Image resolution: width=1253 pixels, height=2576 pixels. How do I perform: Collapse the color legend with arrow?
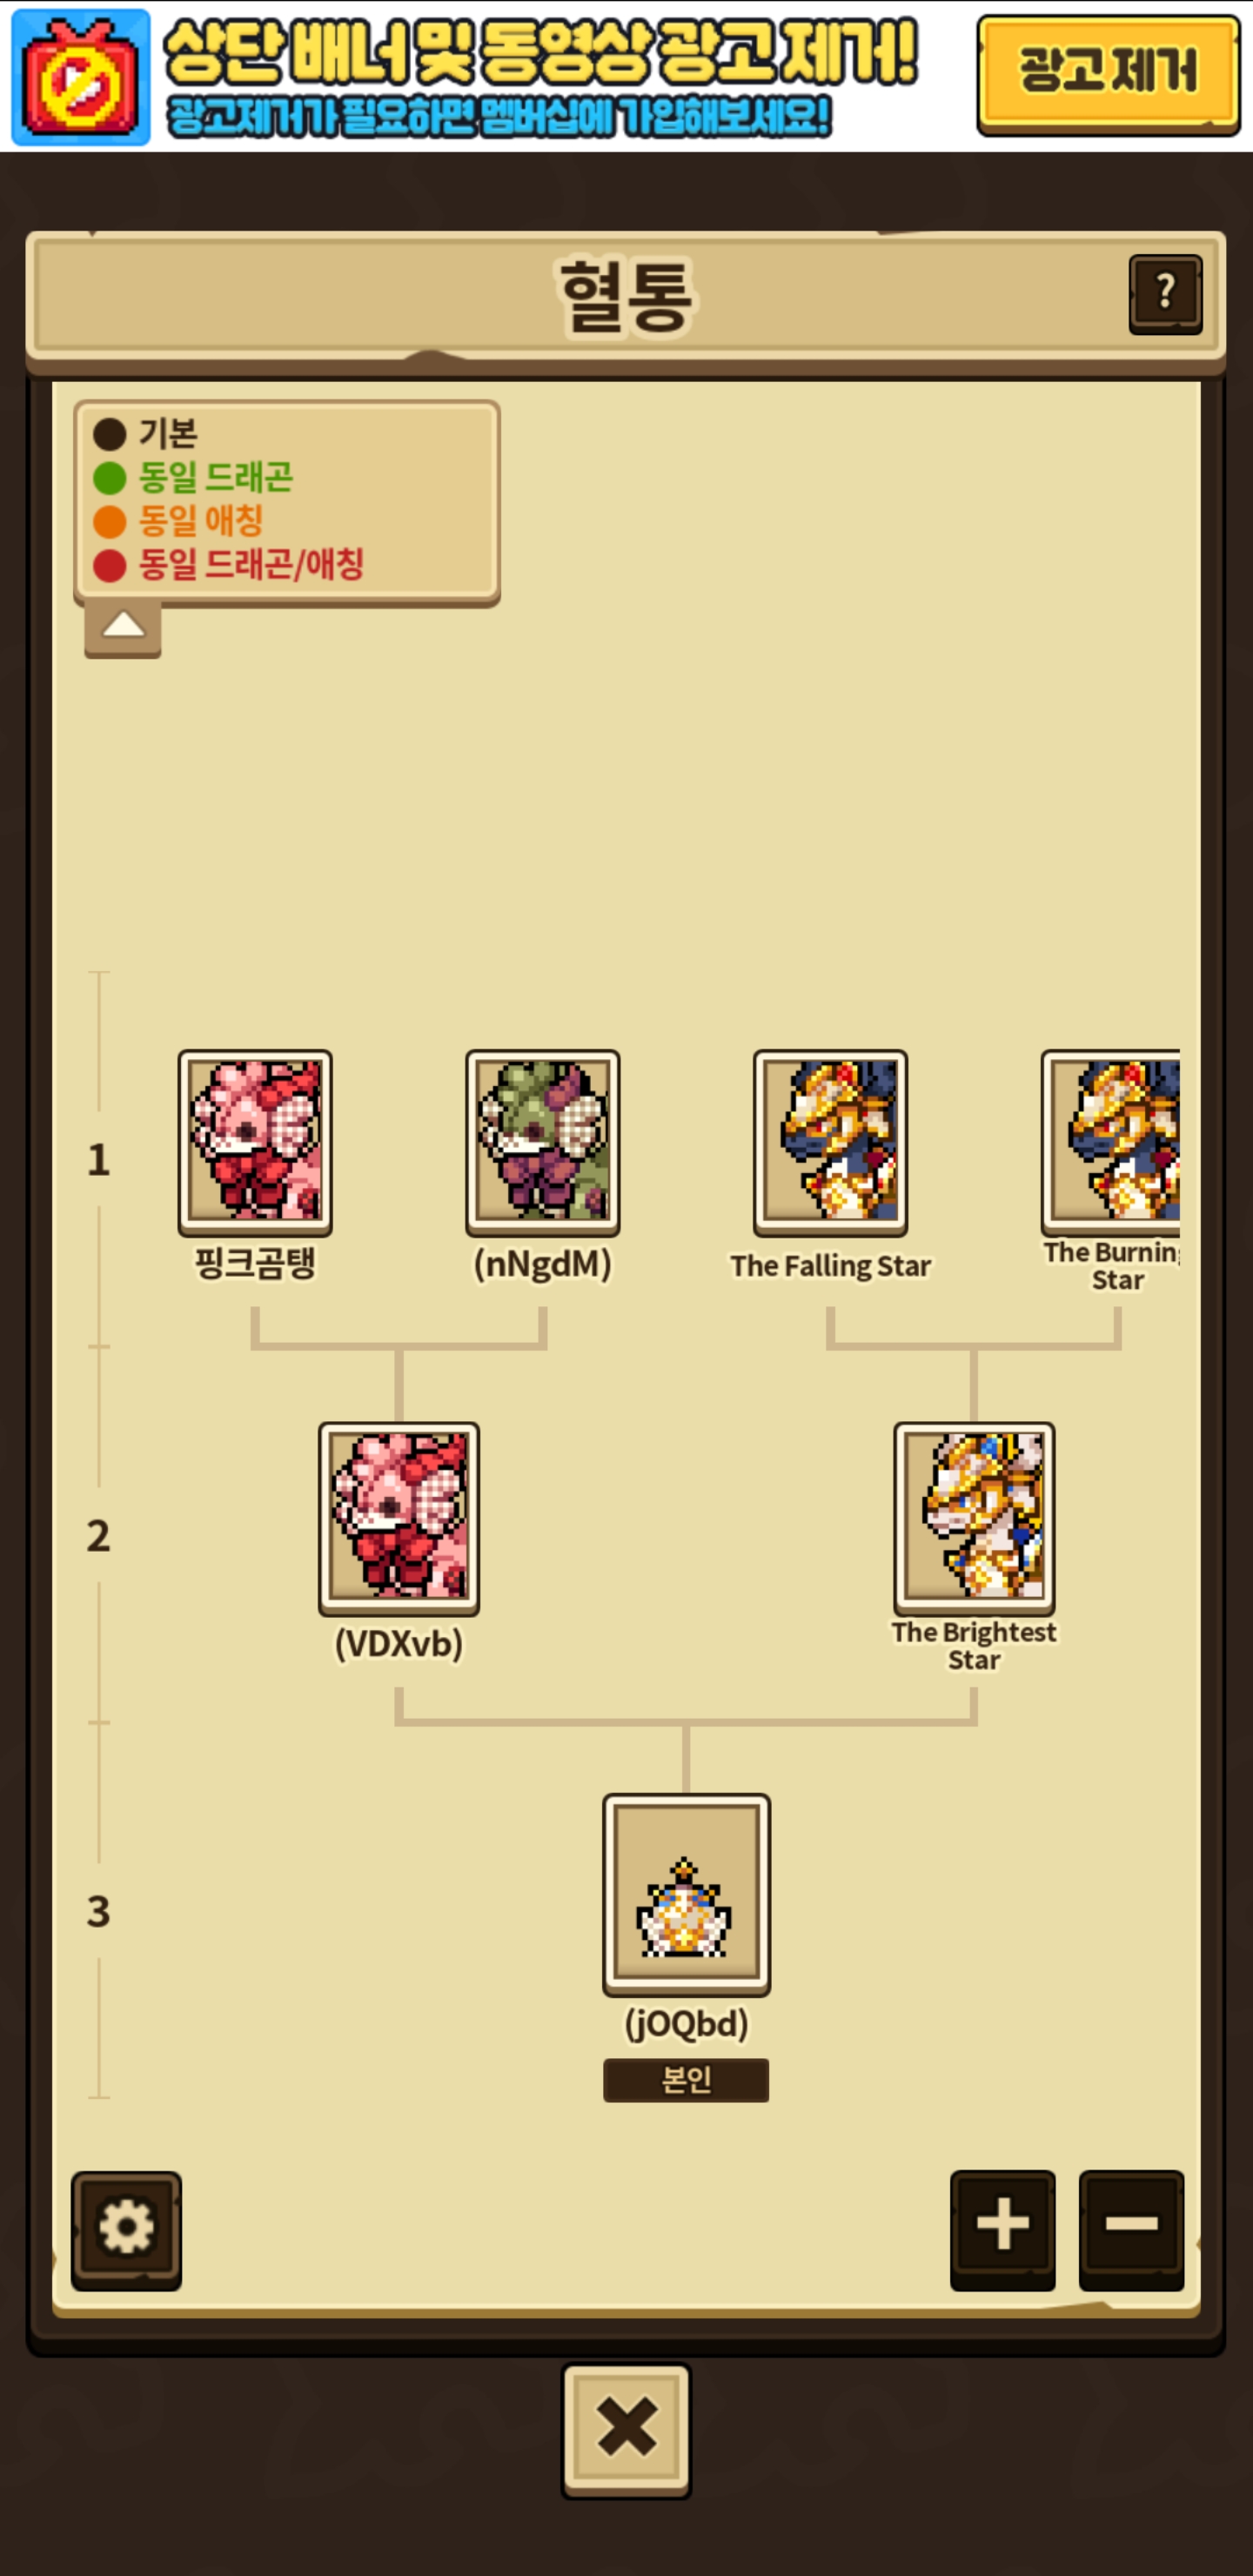(x=123, y=628)
